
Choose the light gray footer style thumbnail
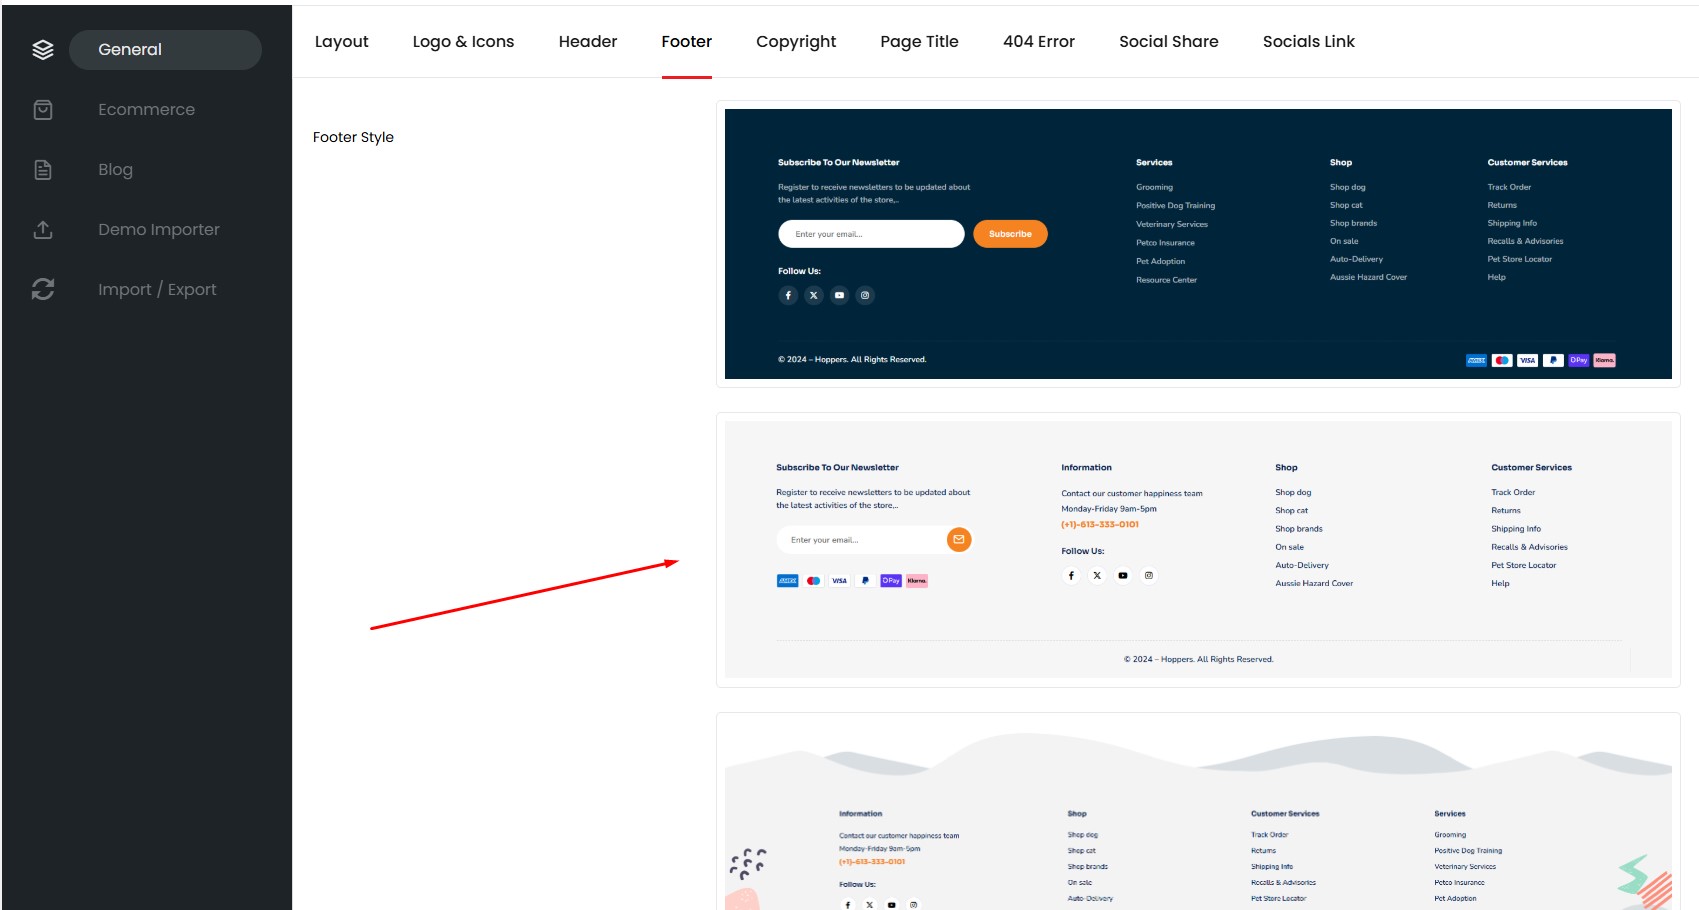1198,549
